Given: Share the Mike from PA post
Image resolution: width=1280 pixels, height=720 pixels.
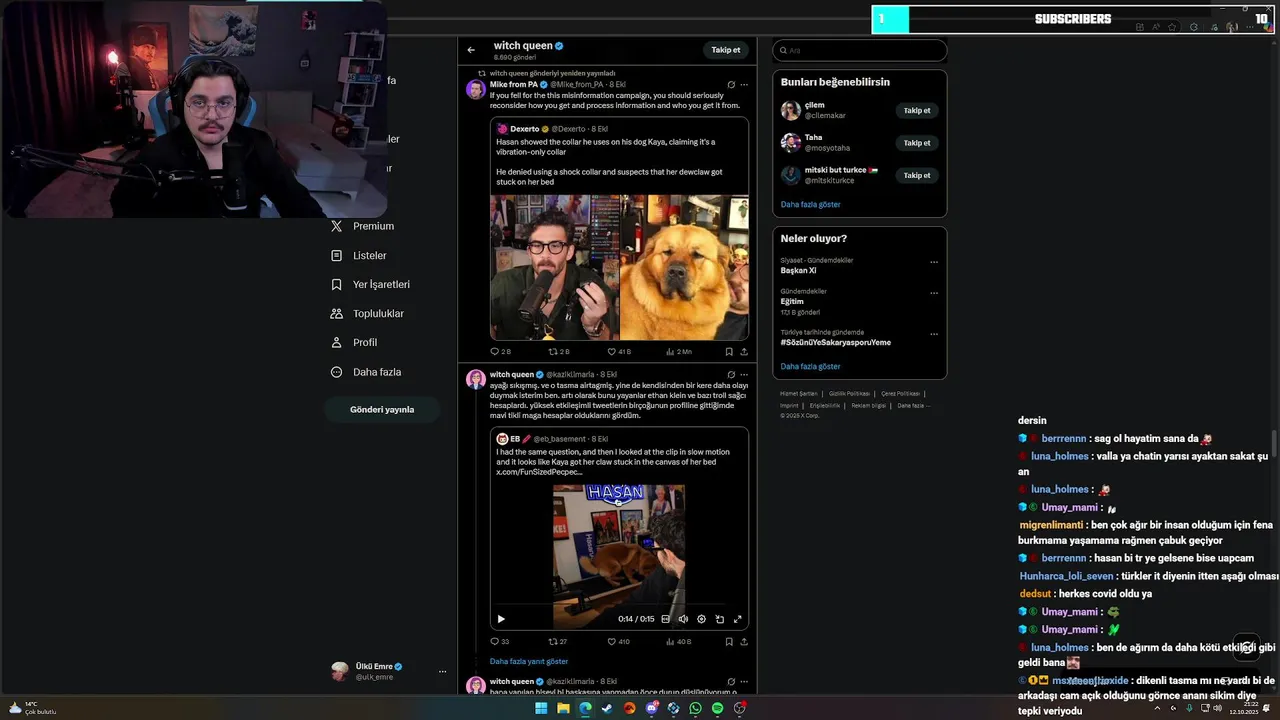Looking at the screenshot, I should (744, 352).
